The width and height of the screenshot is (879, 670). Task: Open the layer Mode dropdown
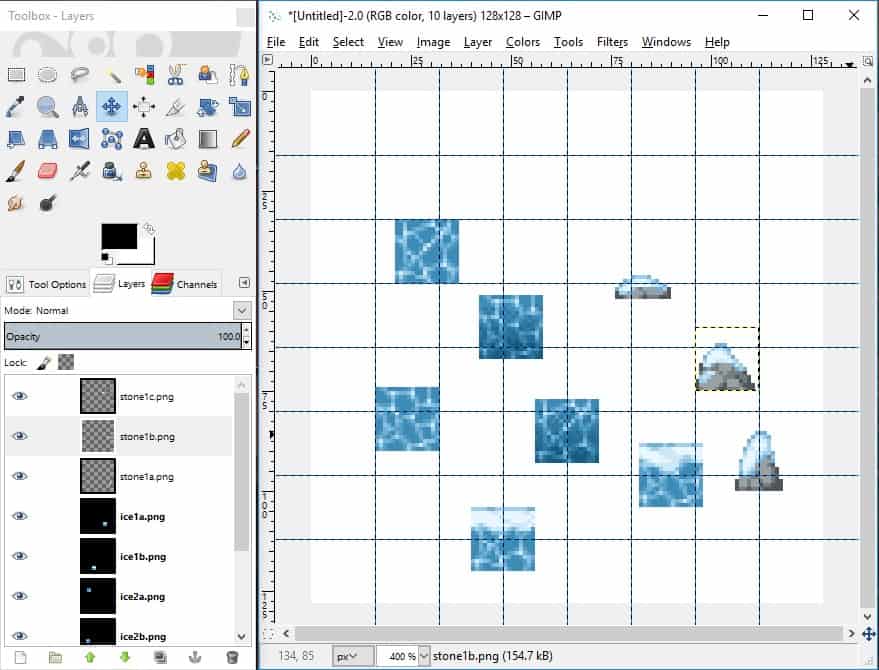click(242, 310)
